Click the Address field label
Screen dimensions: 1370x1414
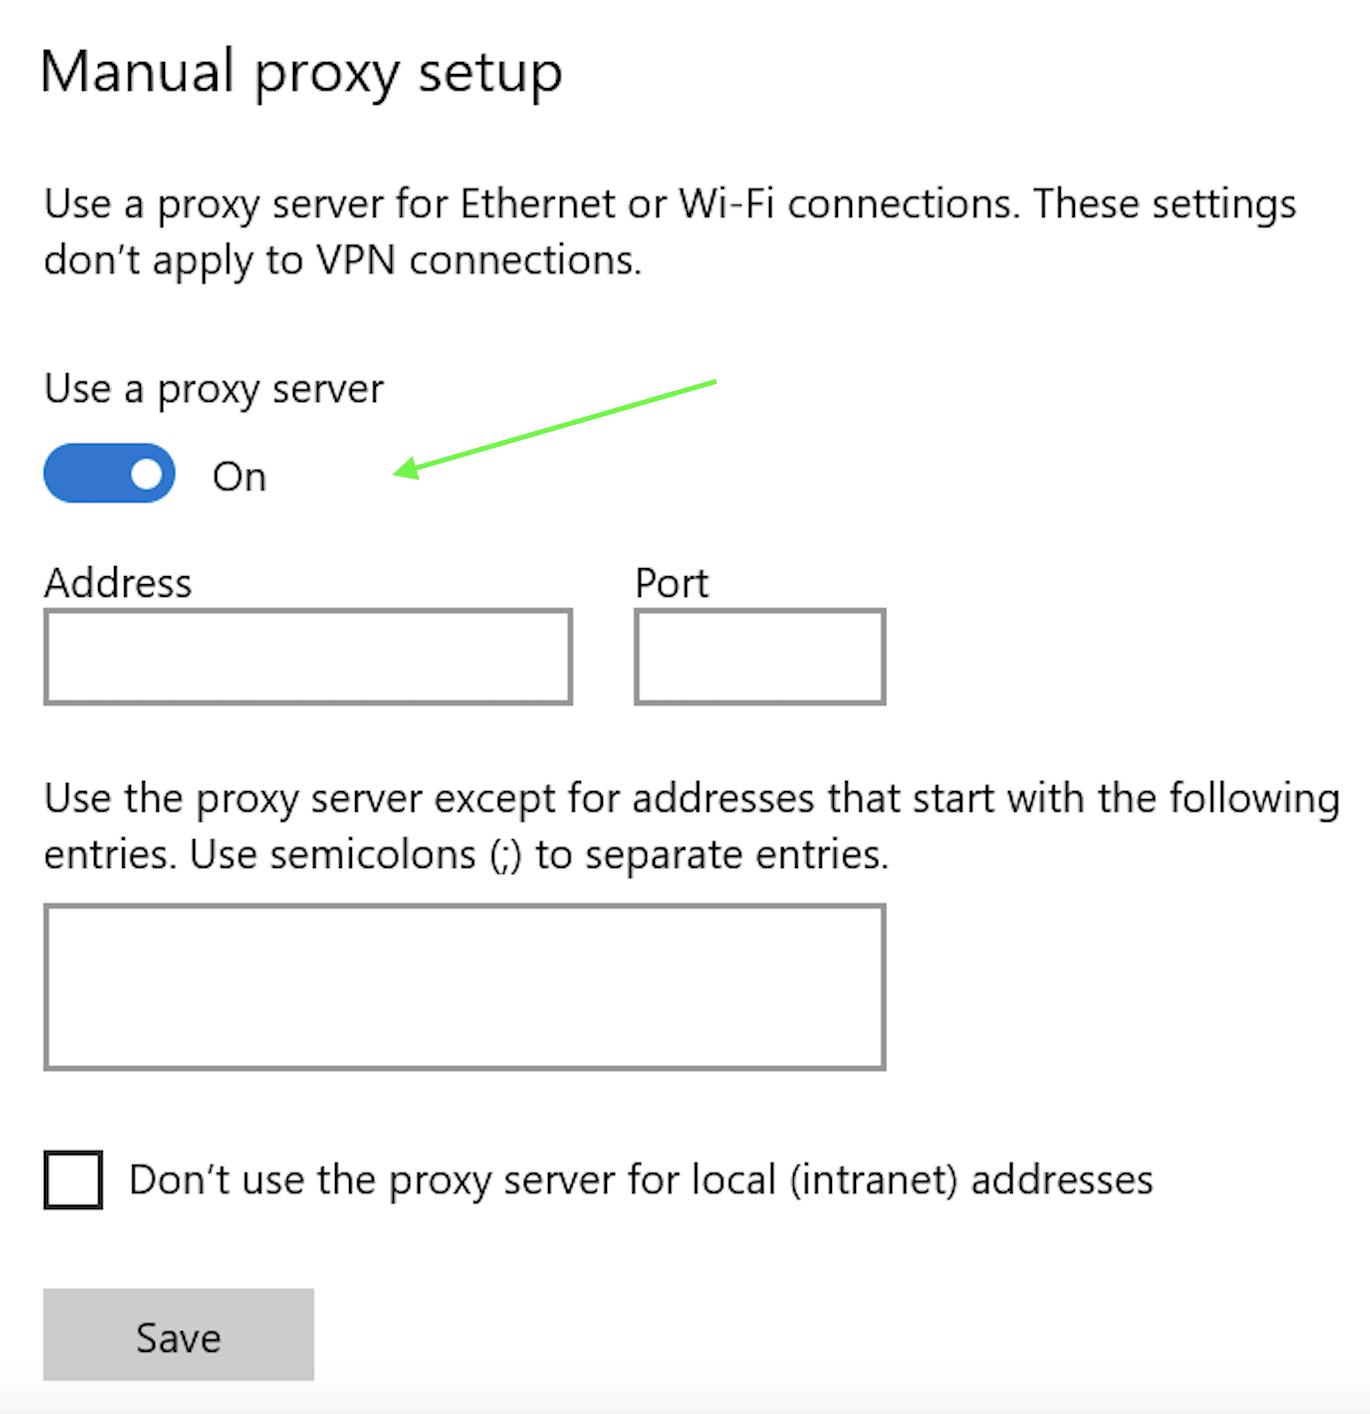118,583
